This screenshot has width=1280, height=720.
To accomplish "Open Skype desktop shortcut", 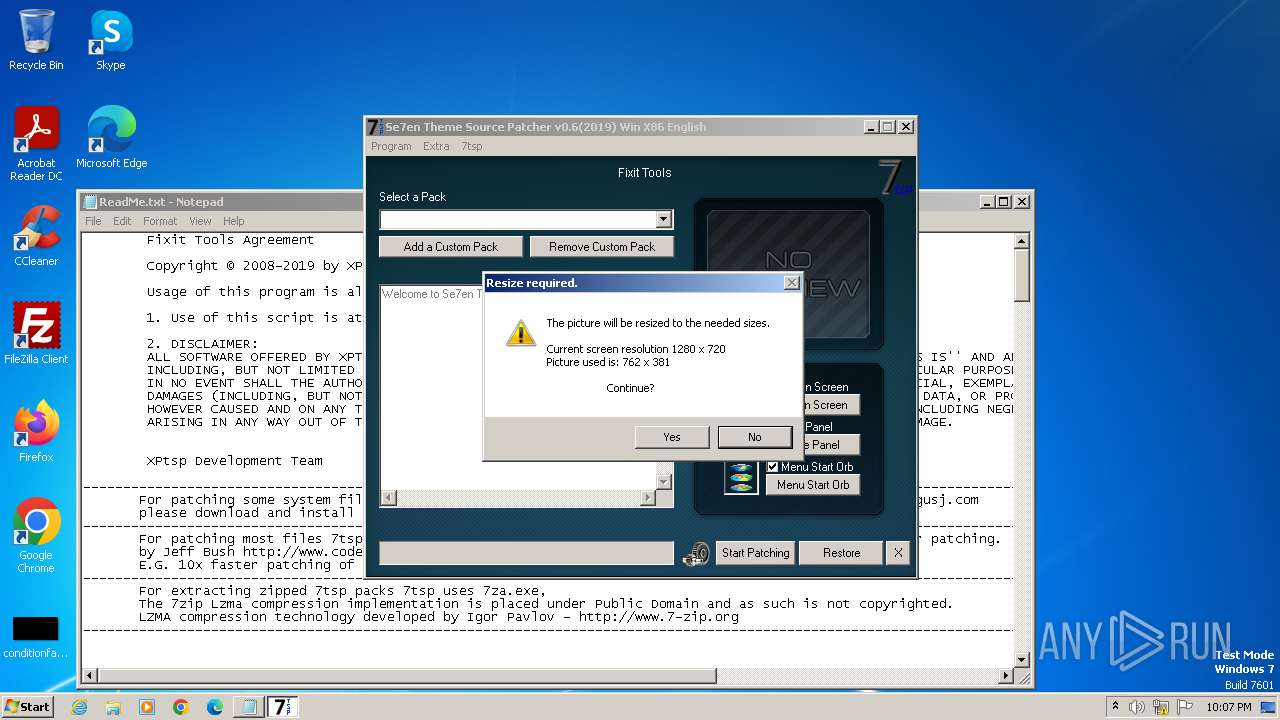I will click(x=110, y=40).
